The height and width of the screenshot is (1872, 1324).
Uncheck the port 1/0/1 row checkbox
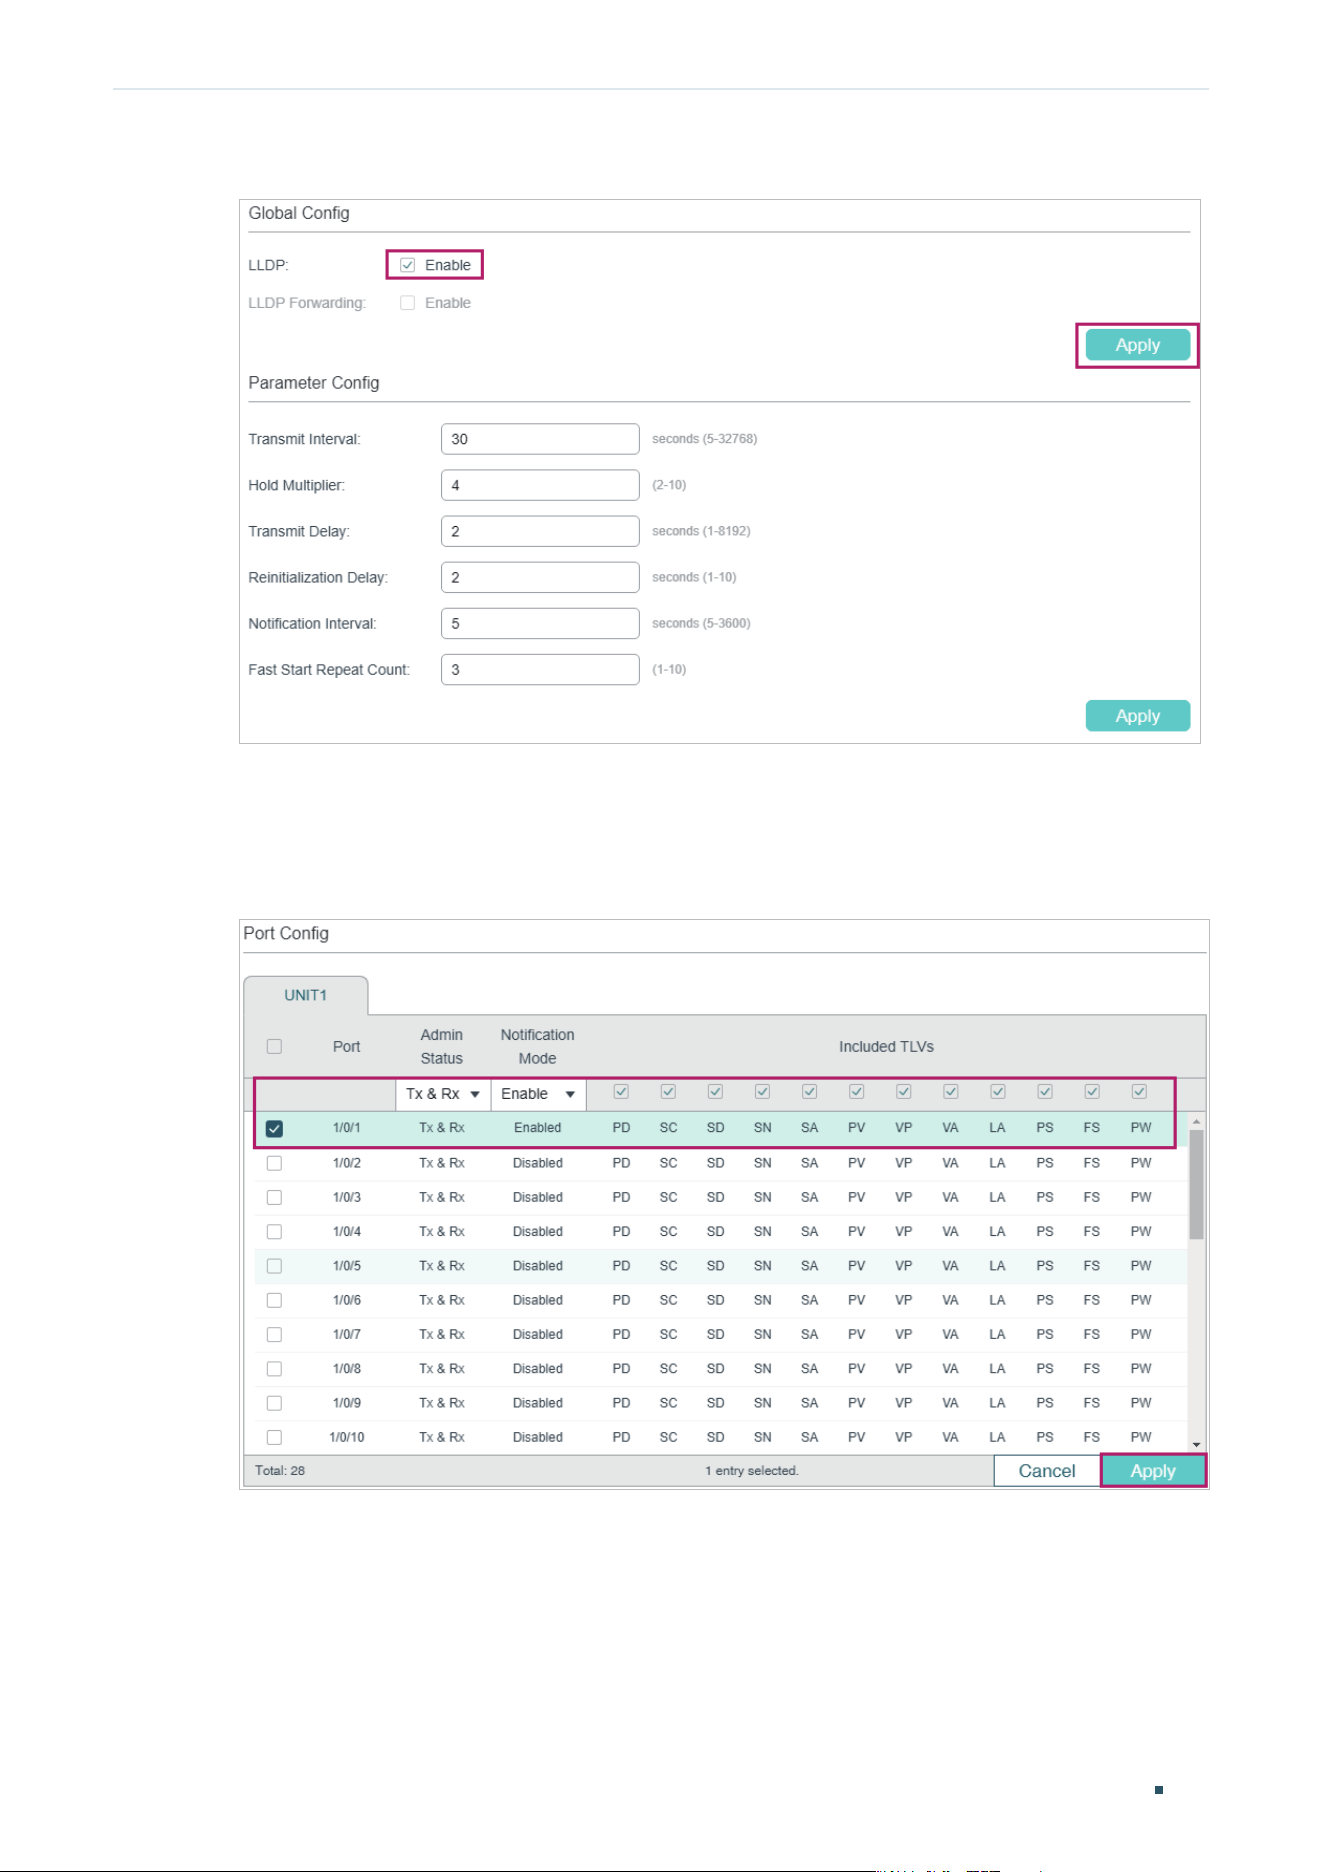(274, 1128)
